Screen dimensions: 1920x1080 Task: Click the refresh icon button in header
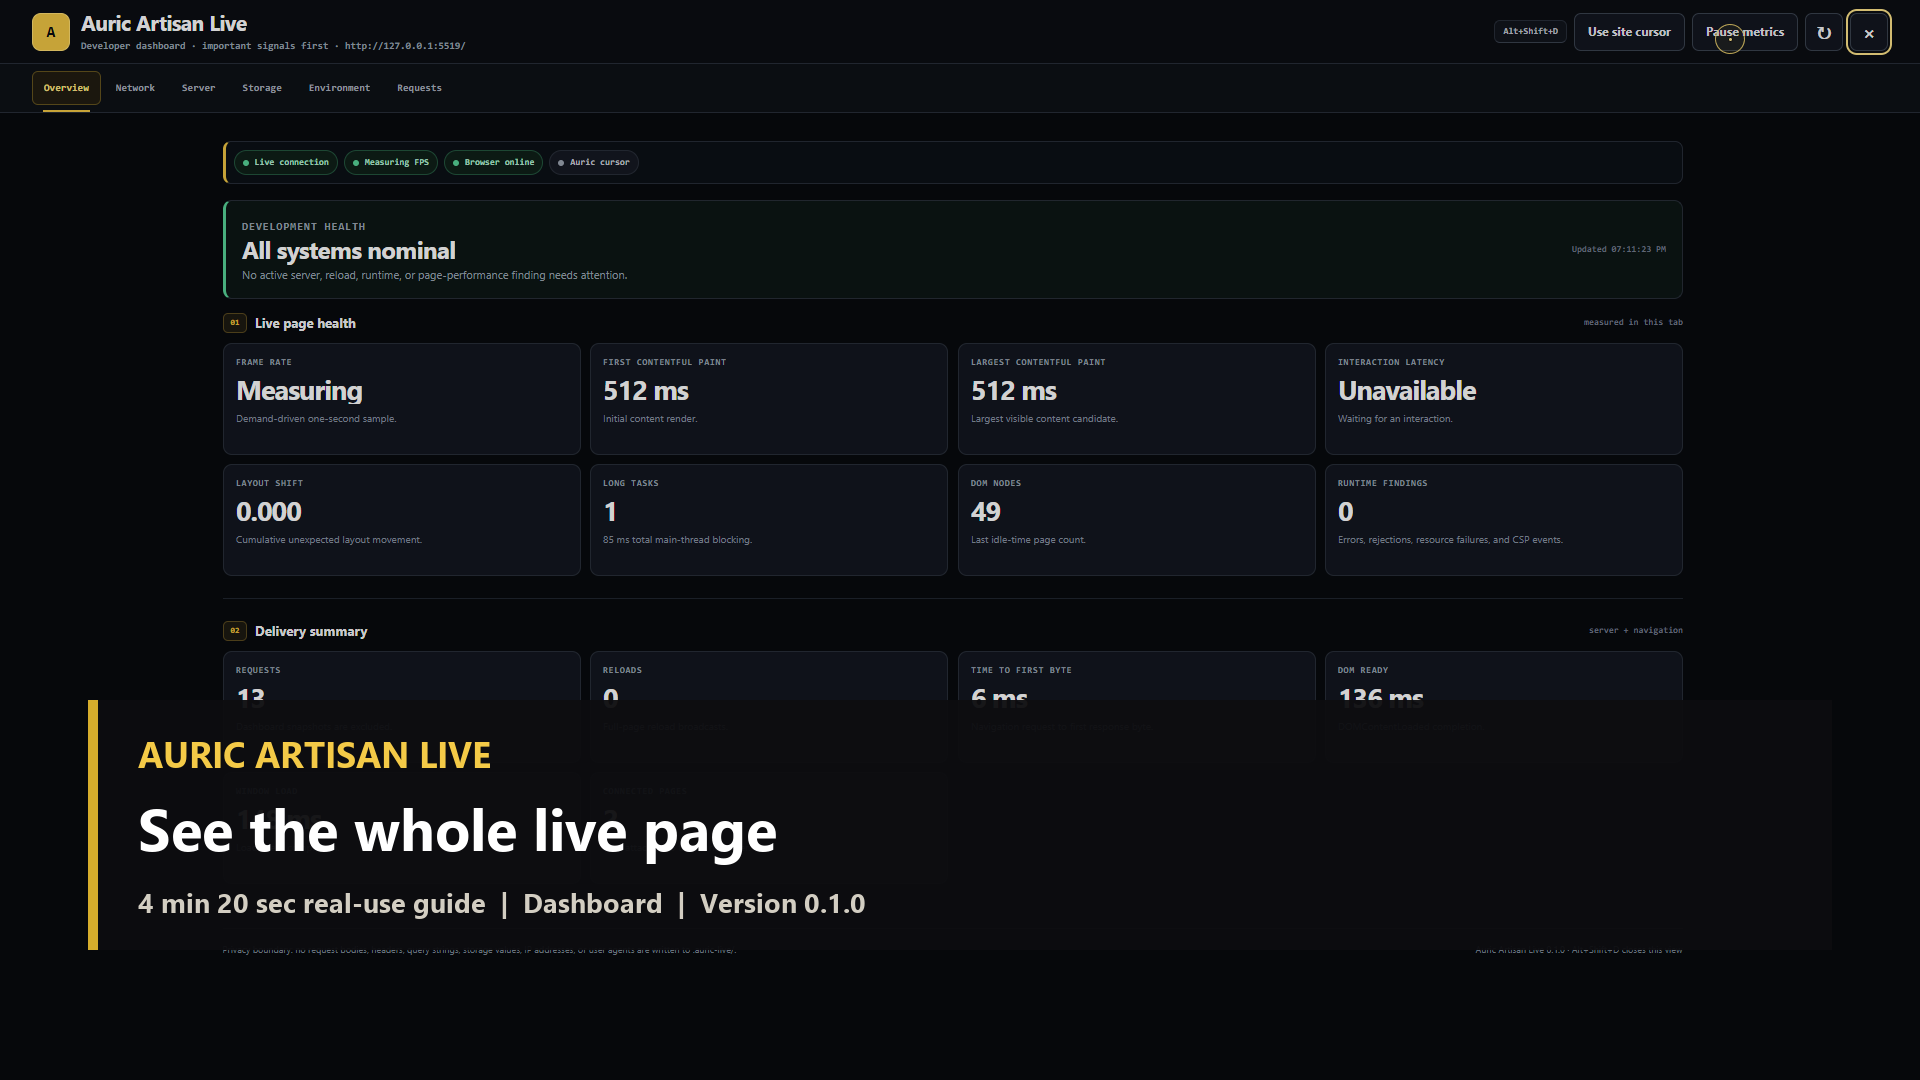[x=1824, y=32]
